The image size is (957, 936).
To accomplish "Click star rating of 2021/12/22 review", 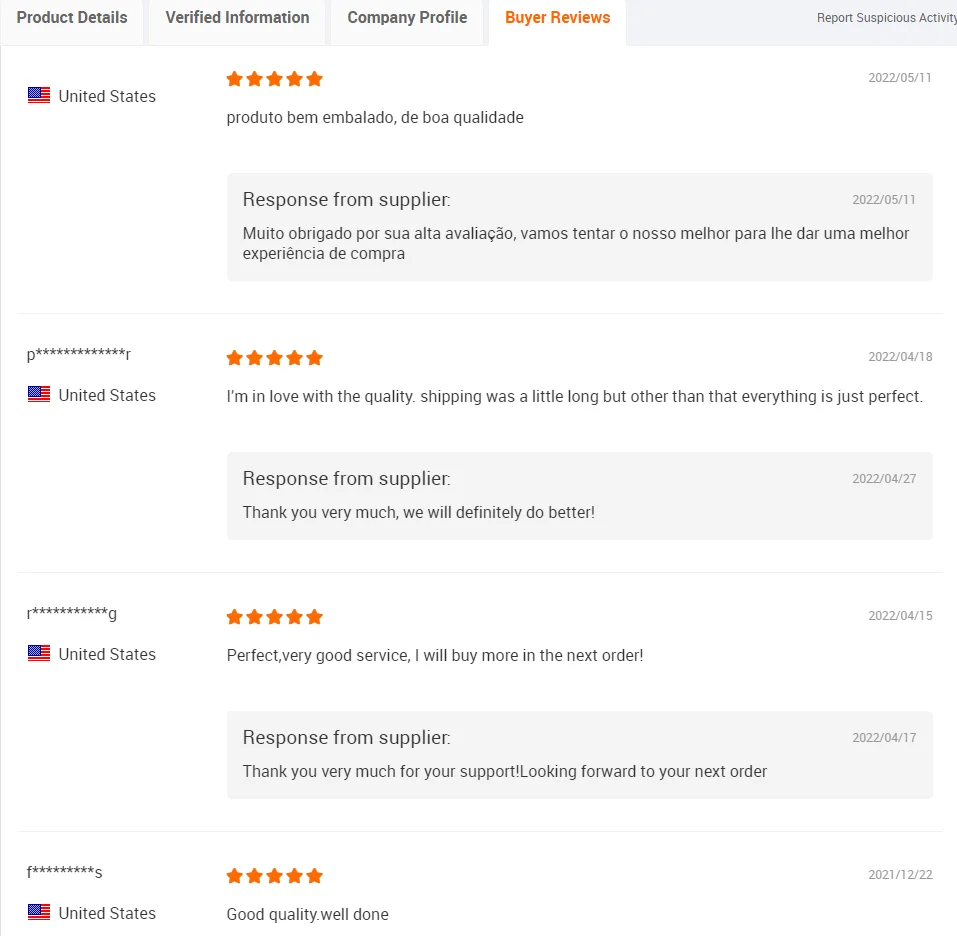I will pos(274,876).
